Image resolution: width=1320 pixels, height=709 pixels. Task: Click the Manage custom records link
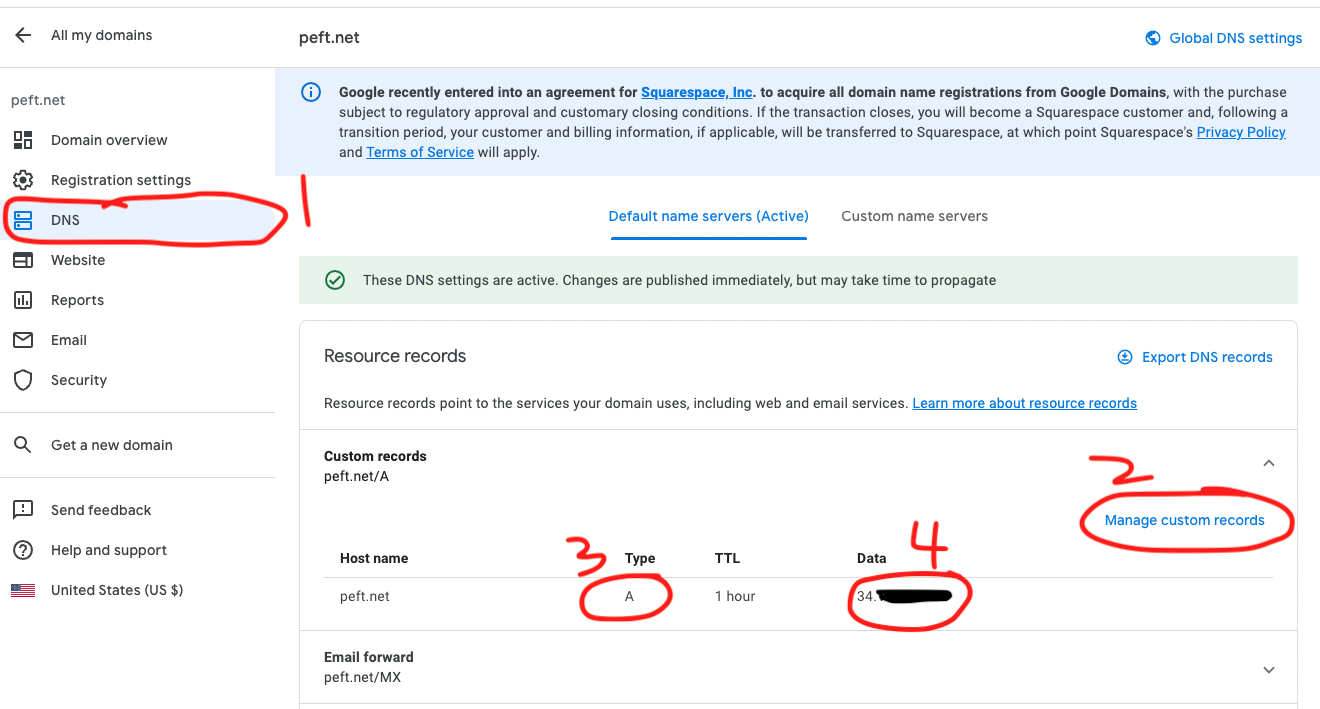point(1185,519)
